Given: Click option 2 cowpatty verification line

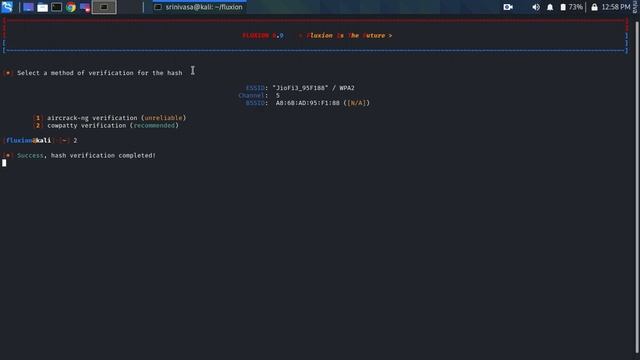Looking at the screenshot, I should 106,125.
